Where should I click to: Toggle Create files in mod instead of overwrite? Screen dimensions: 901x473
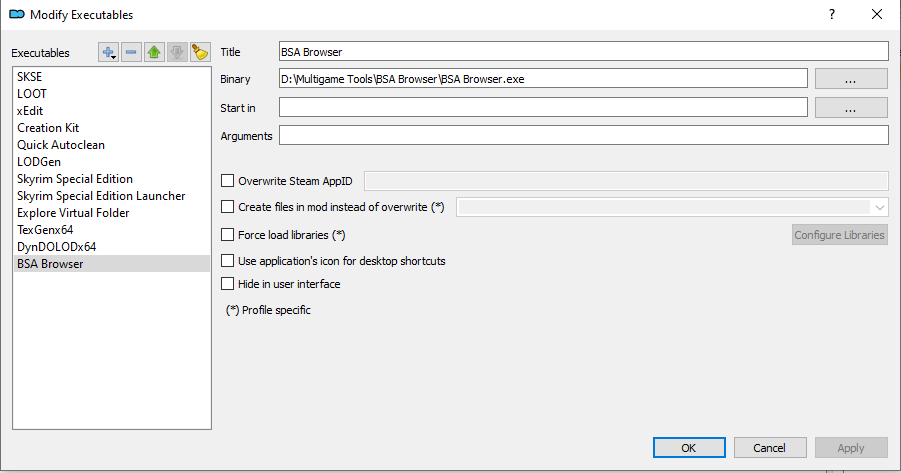pyautogui.click(x=228, y=207)
